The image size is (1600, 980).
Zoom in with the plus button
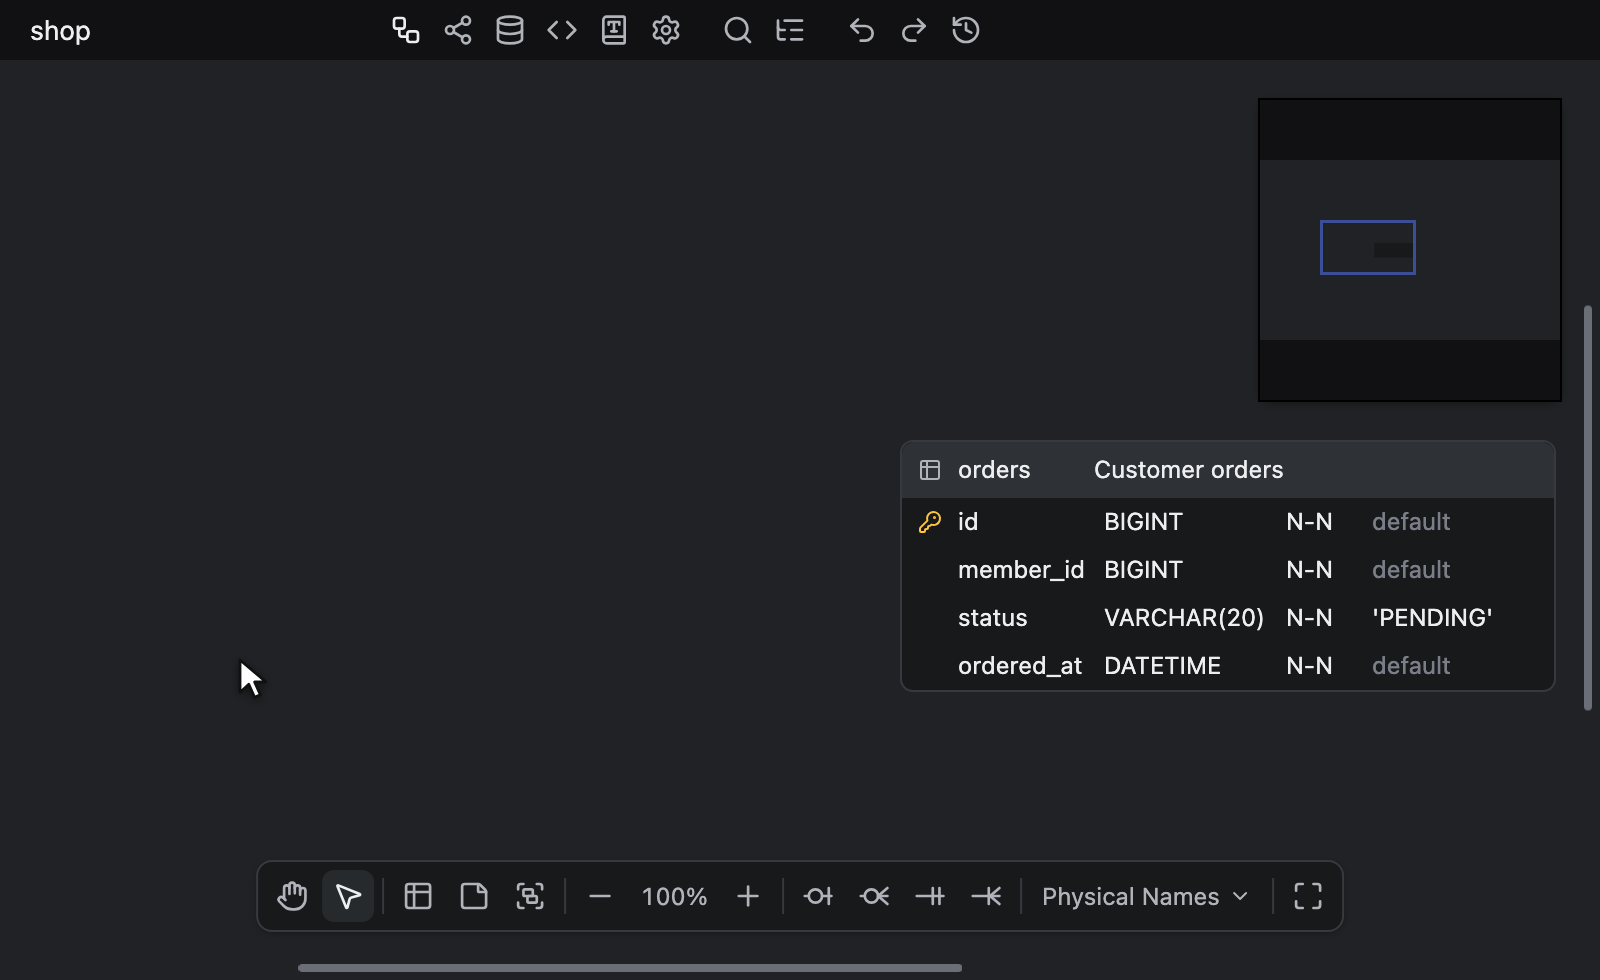[x=748, y=896]
